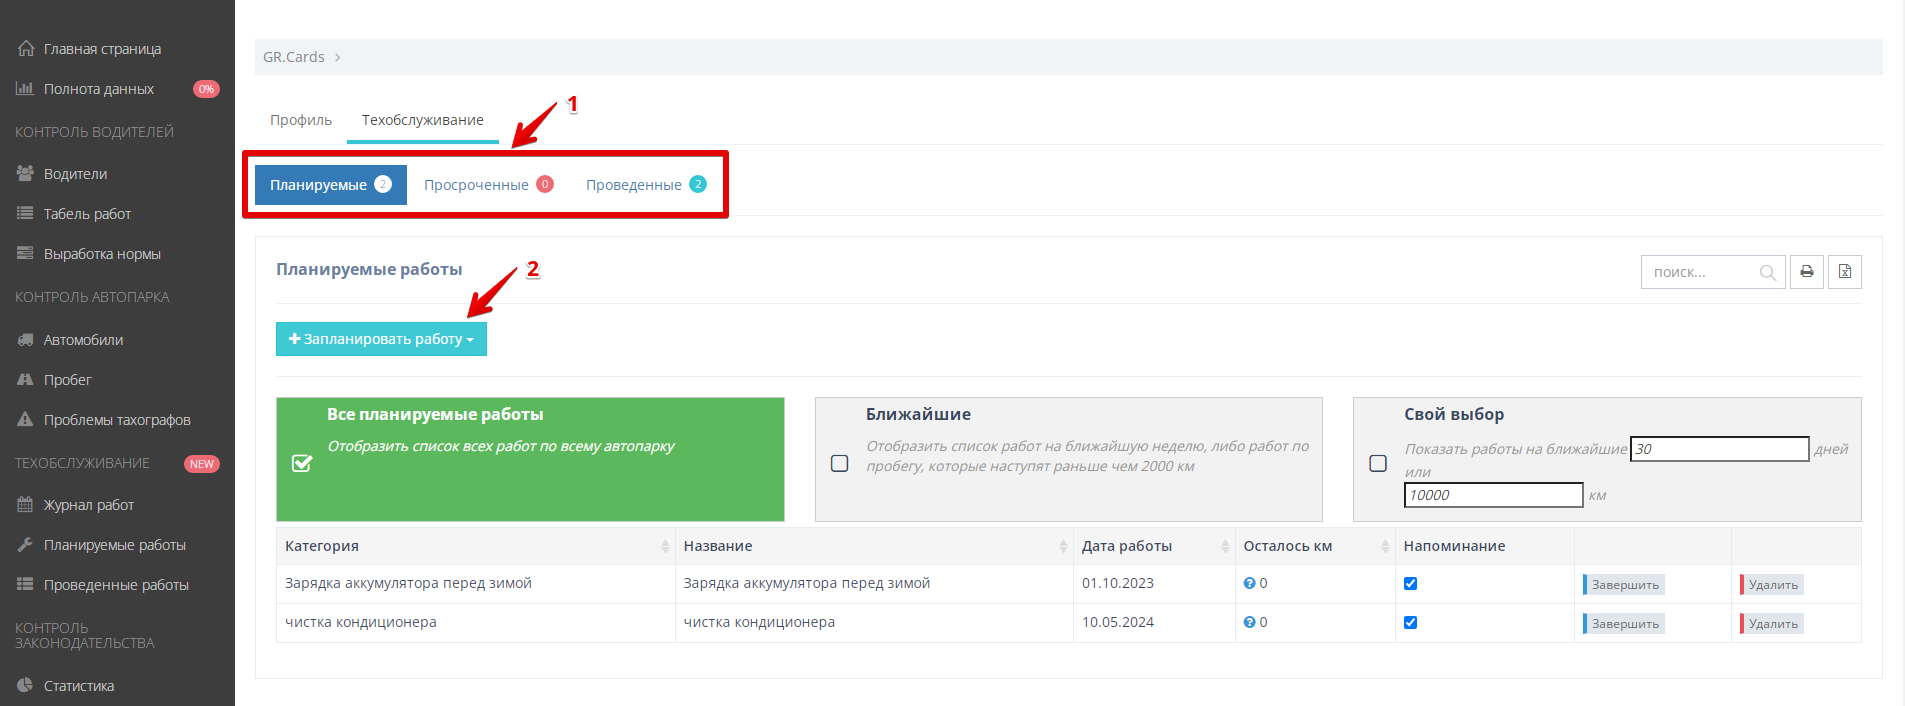Click the print icon button

point(1806,272)
